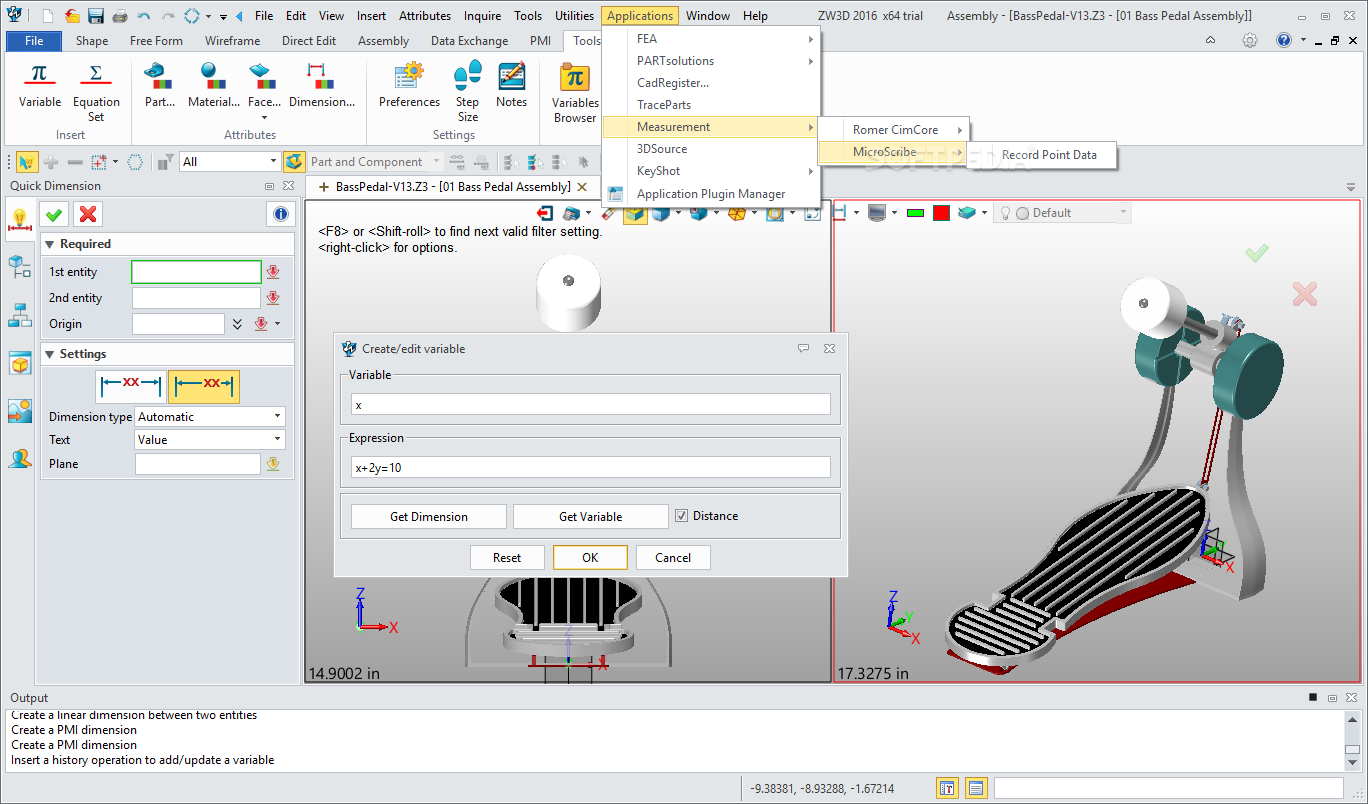The width and height of the screenshot is (1368, 804).
Task: Click the Undo arrow
Action: 144,16
